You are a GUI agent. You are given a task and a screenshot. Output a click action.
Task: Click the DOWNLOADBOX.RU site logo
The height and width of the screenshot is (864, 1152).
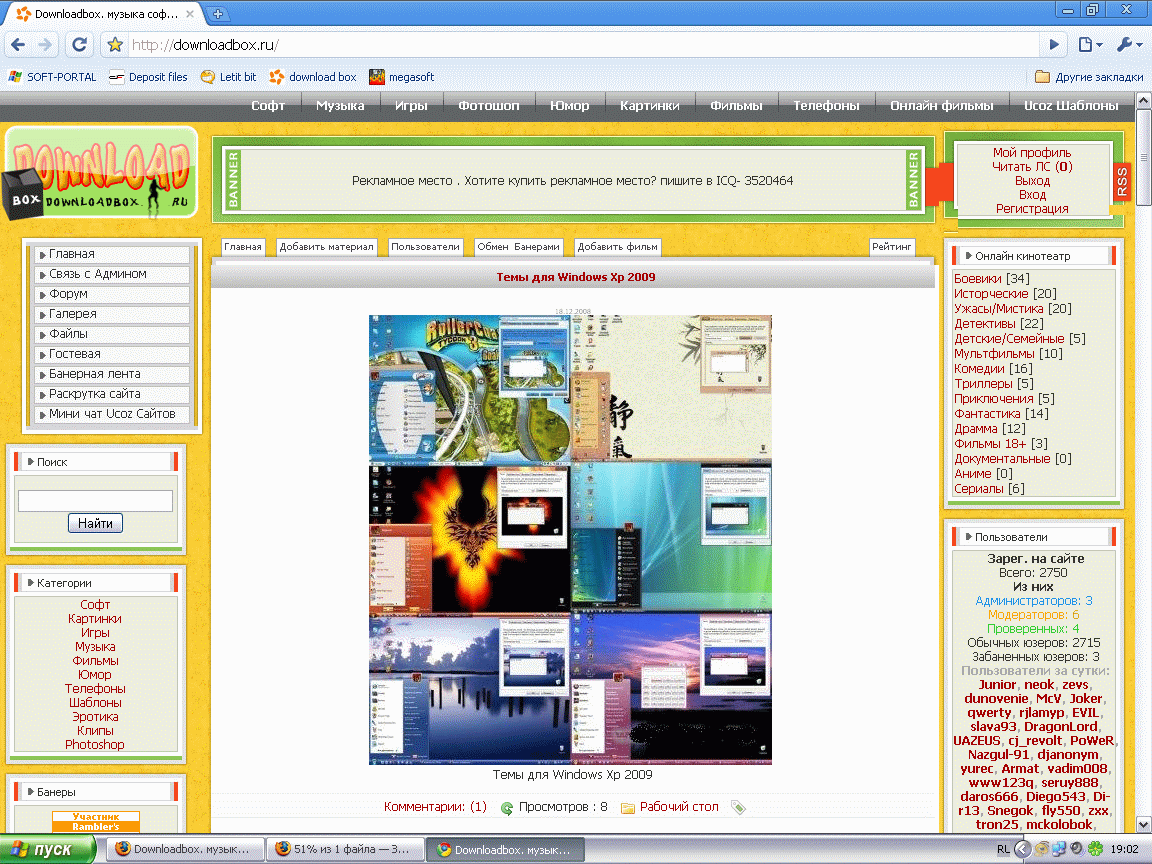pyautogui.click(x=100, y=174)
